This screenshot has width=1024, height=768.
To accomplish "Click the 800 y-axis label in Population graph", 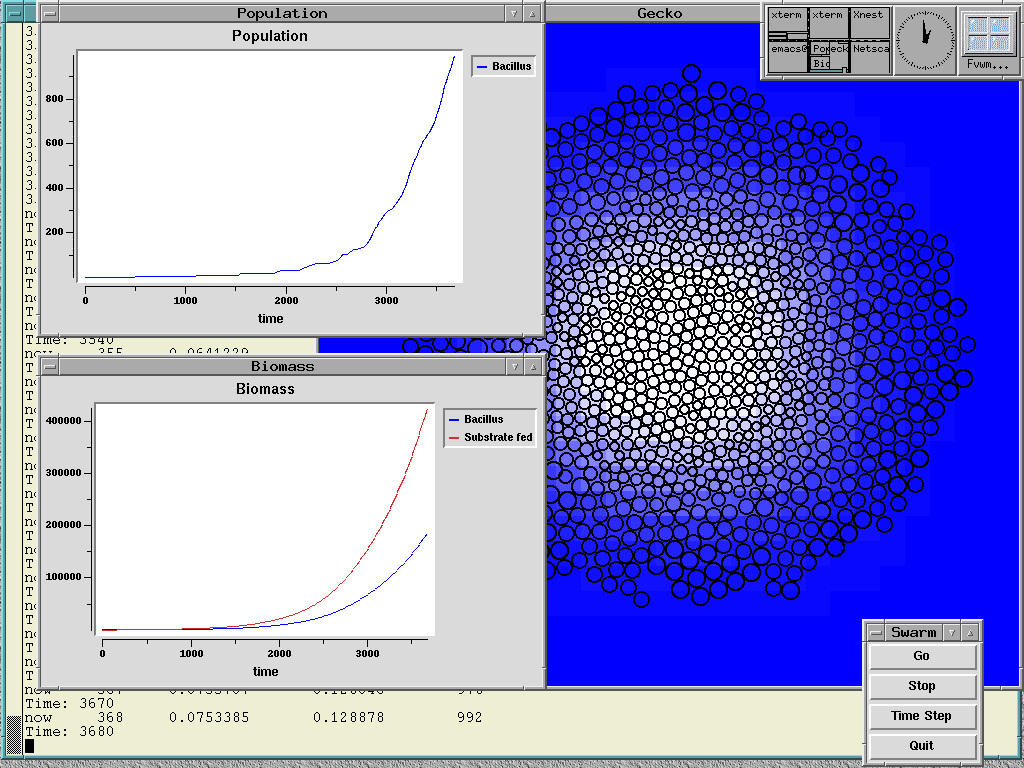I will click(55, 99).
